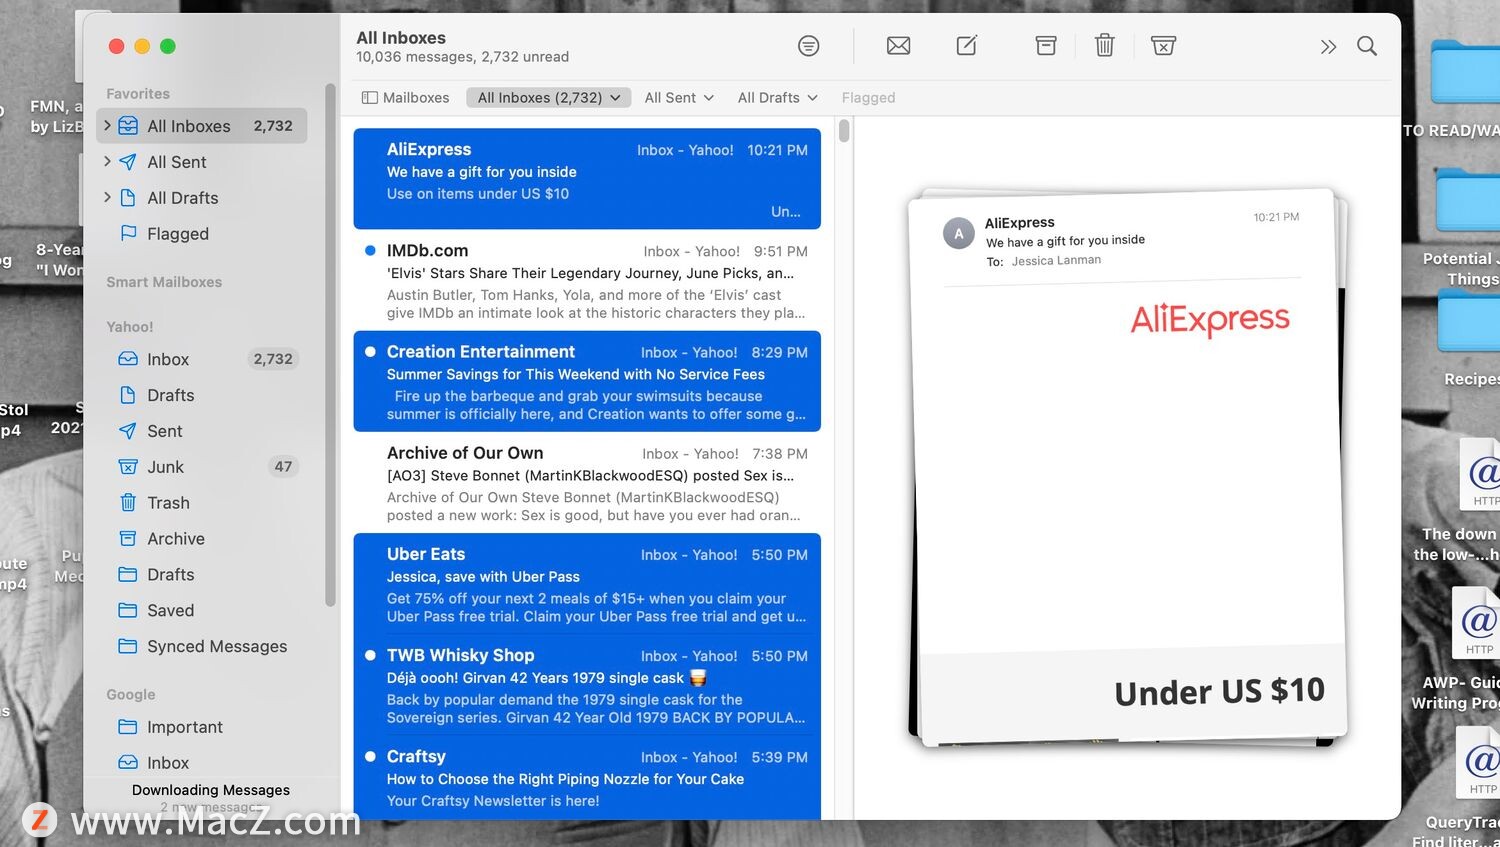The width and height of the screenshot is (1500, 847).
Task: Open the All Drafts favorites bar dropdown
Action: tap(777, 98)
